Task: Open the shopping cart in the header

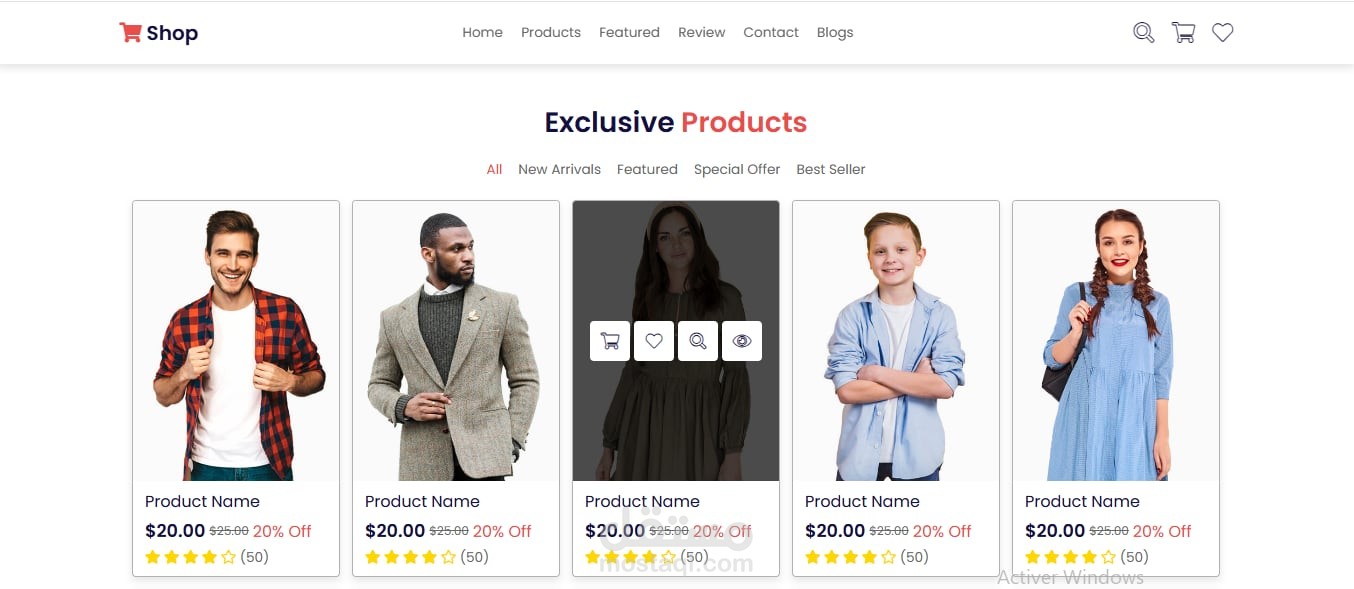Action: coord(1183,33)
